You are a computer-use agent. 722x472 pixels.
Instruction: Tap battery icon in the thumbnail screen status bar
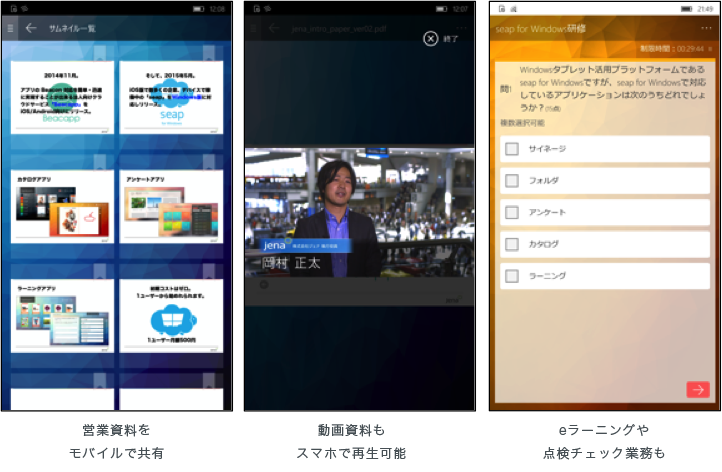pos(198,9)
